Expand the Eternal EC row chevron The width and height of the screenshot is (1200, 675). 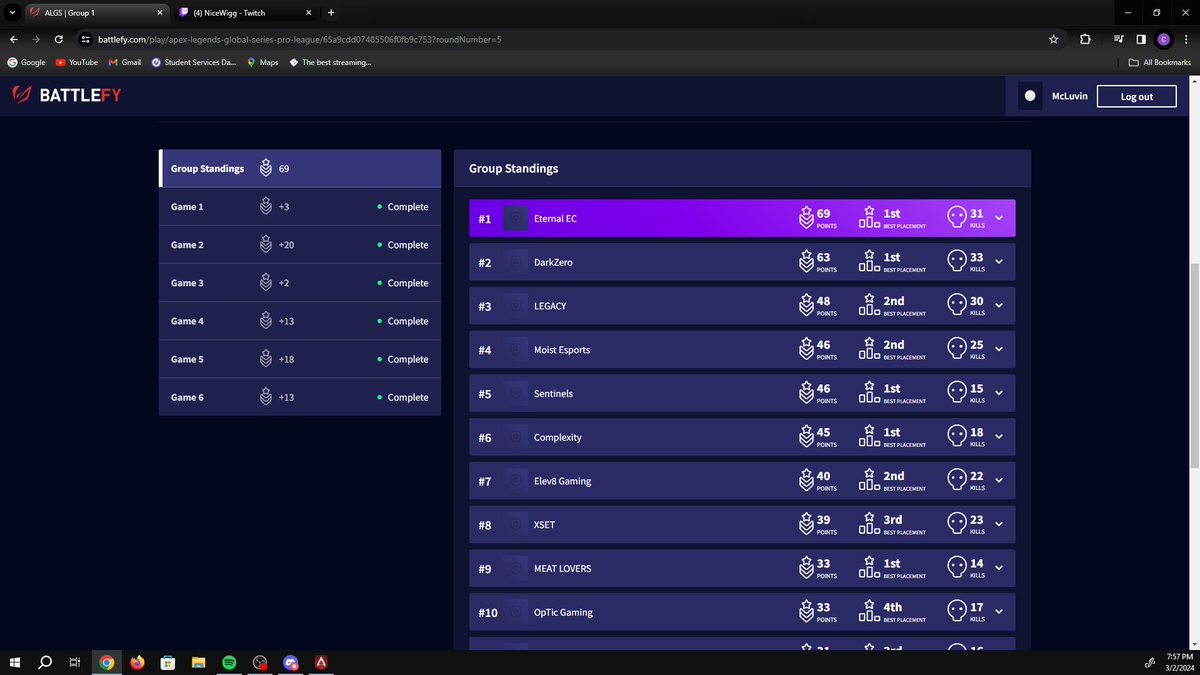click(999, 218)
